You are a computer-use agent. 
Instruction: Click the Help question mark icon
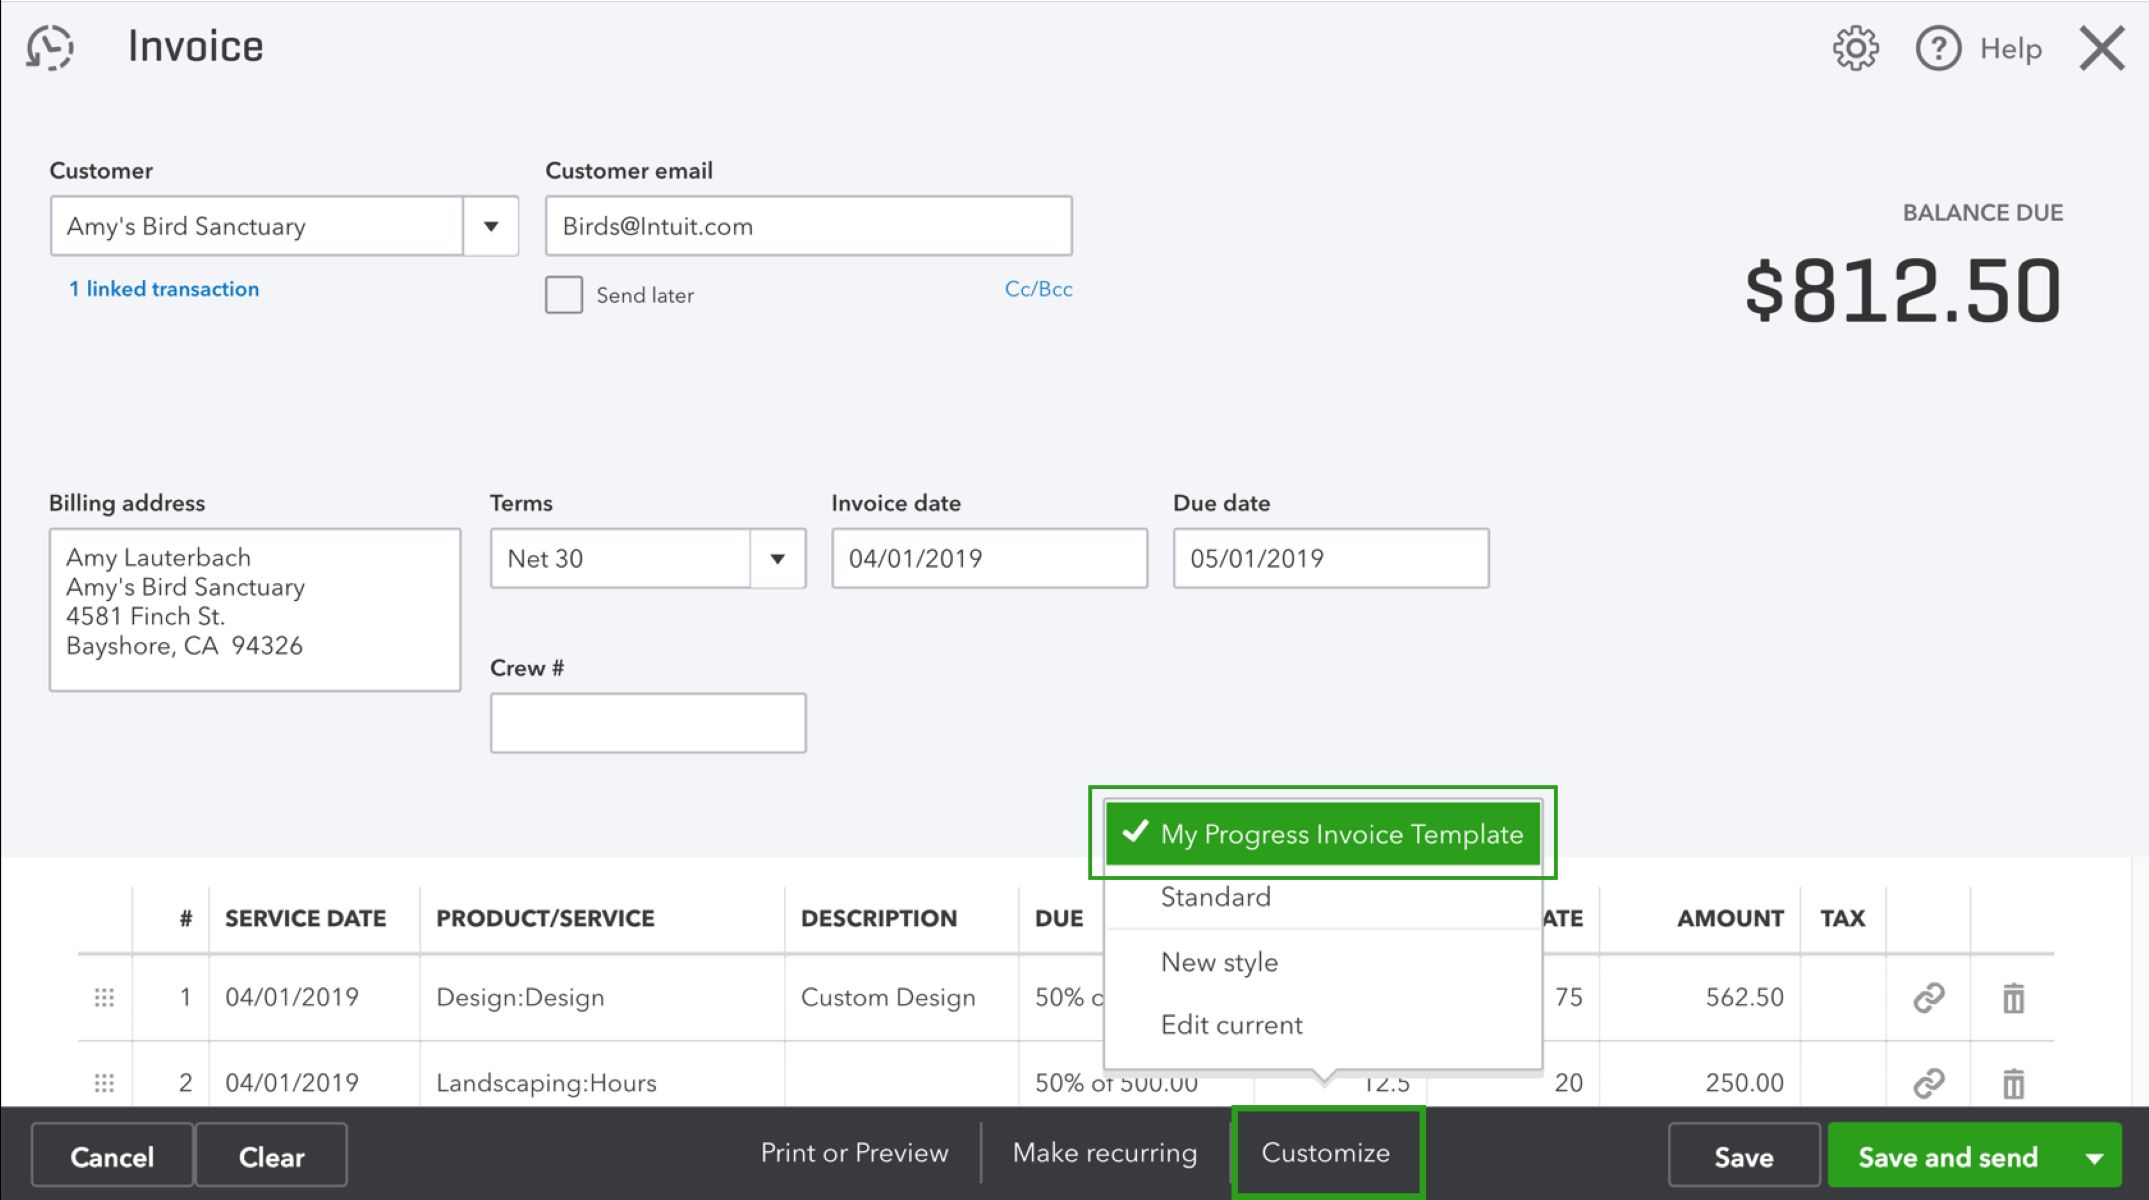1937,47
